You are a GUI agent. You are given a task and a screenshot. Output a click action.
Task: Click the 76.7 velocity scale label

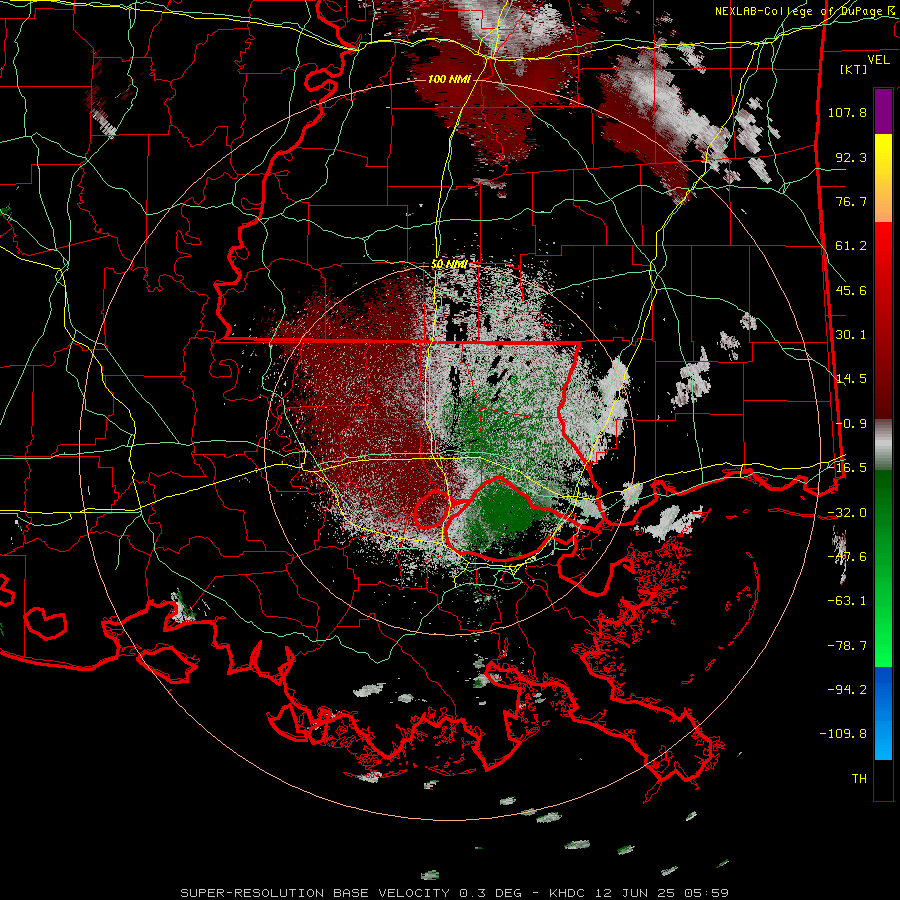pyautogui.click(x=851, y=201)
